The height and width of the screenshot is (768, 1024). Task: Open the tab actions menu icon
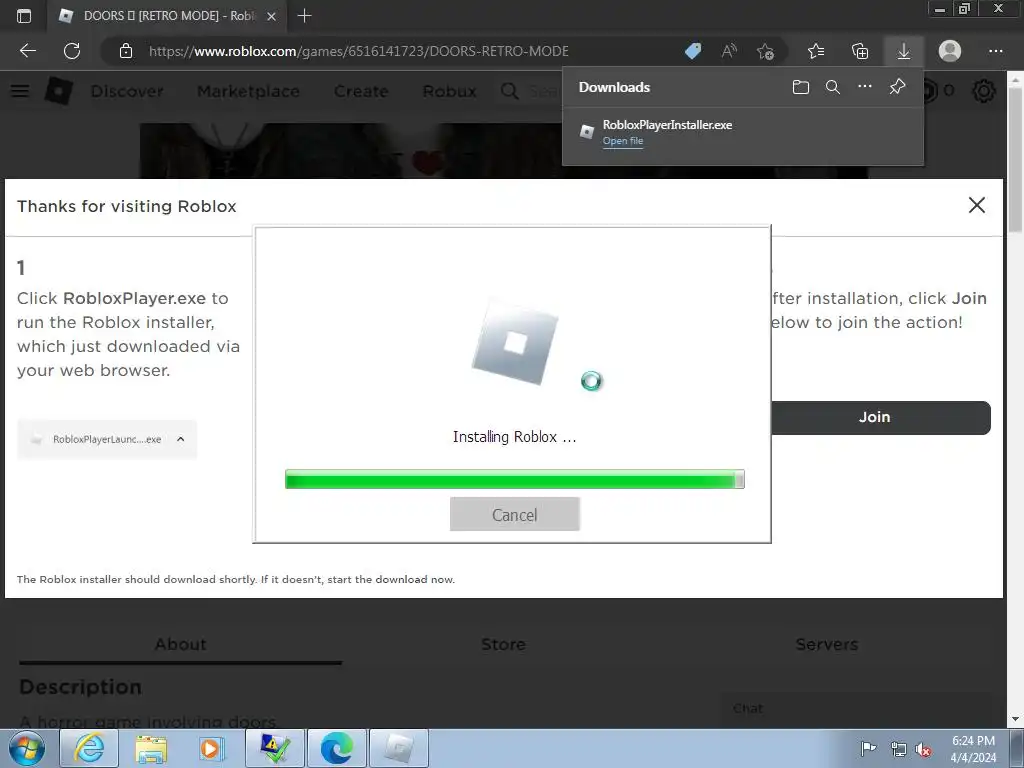point(24,16)
